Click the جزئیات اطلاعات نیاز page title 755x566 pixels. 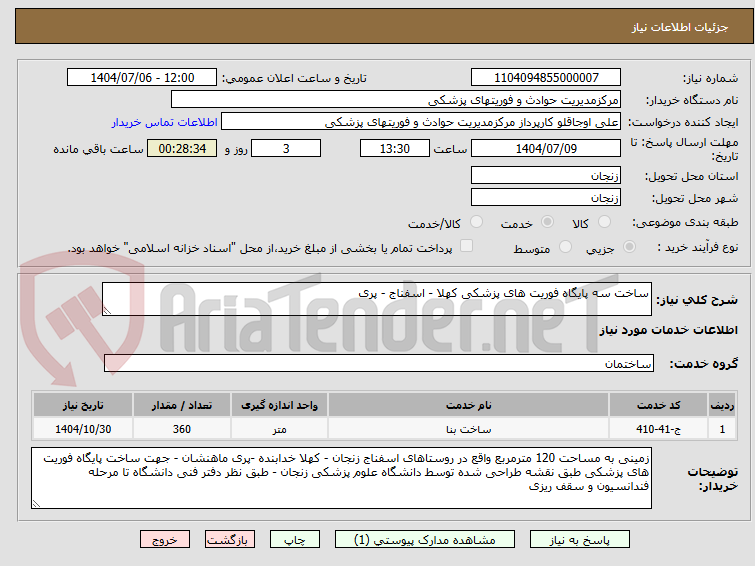(680, 27)
